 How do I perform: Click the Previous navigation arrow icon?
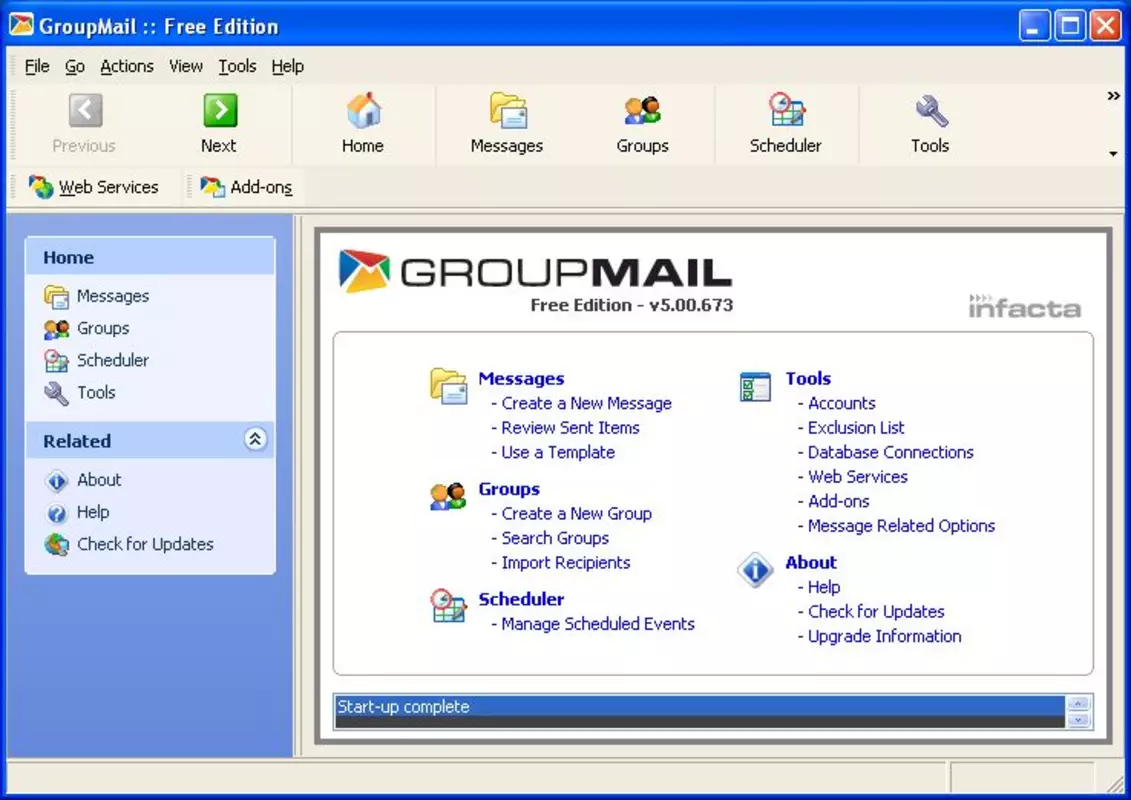point(85,110)
